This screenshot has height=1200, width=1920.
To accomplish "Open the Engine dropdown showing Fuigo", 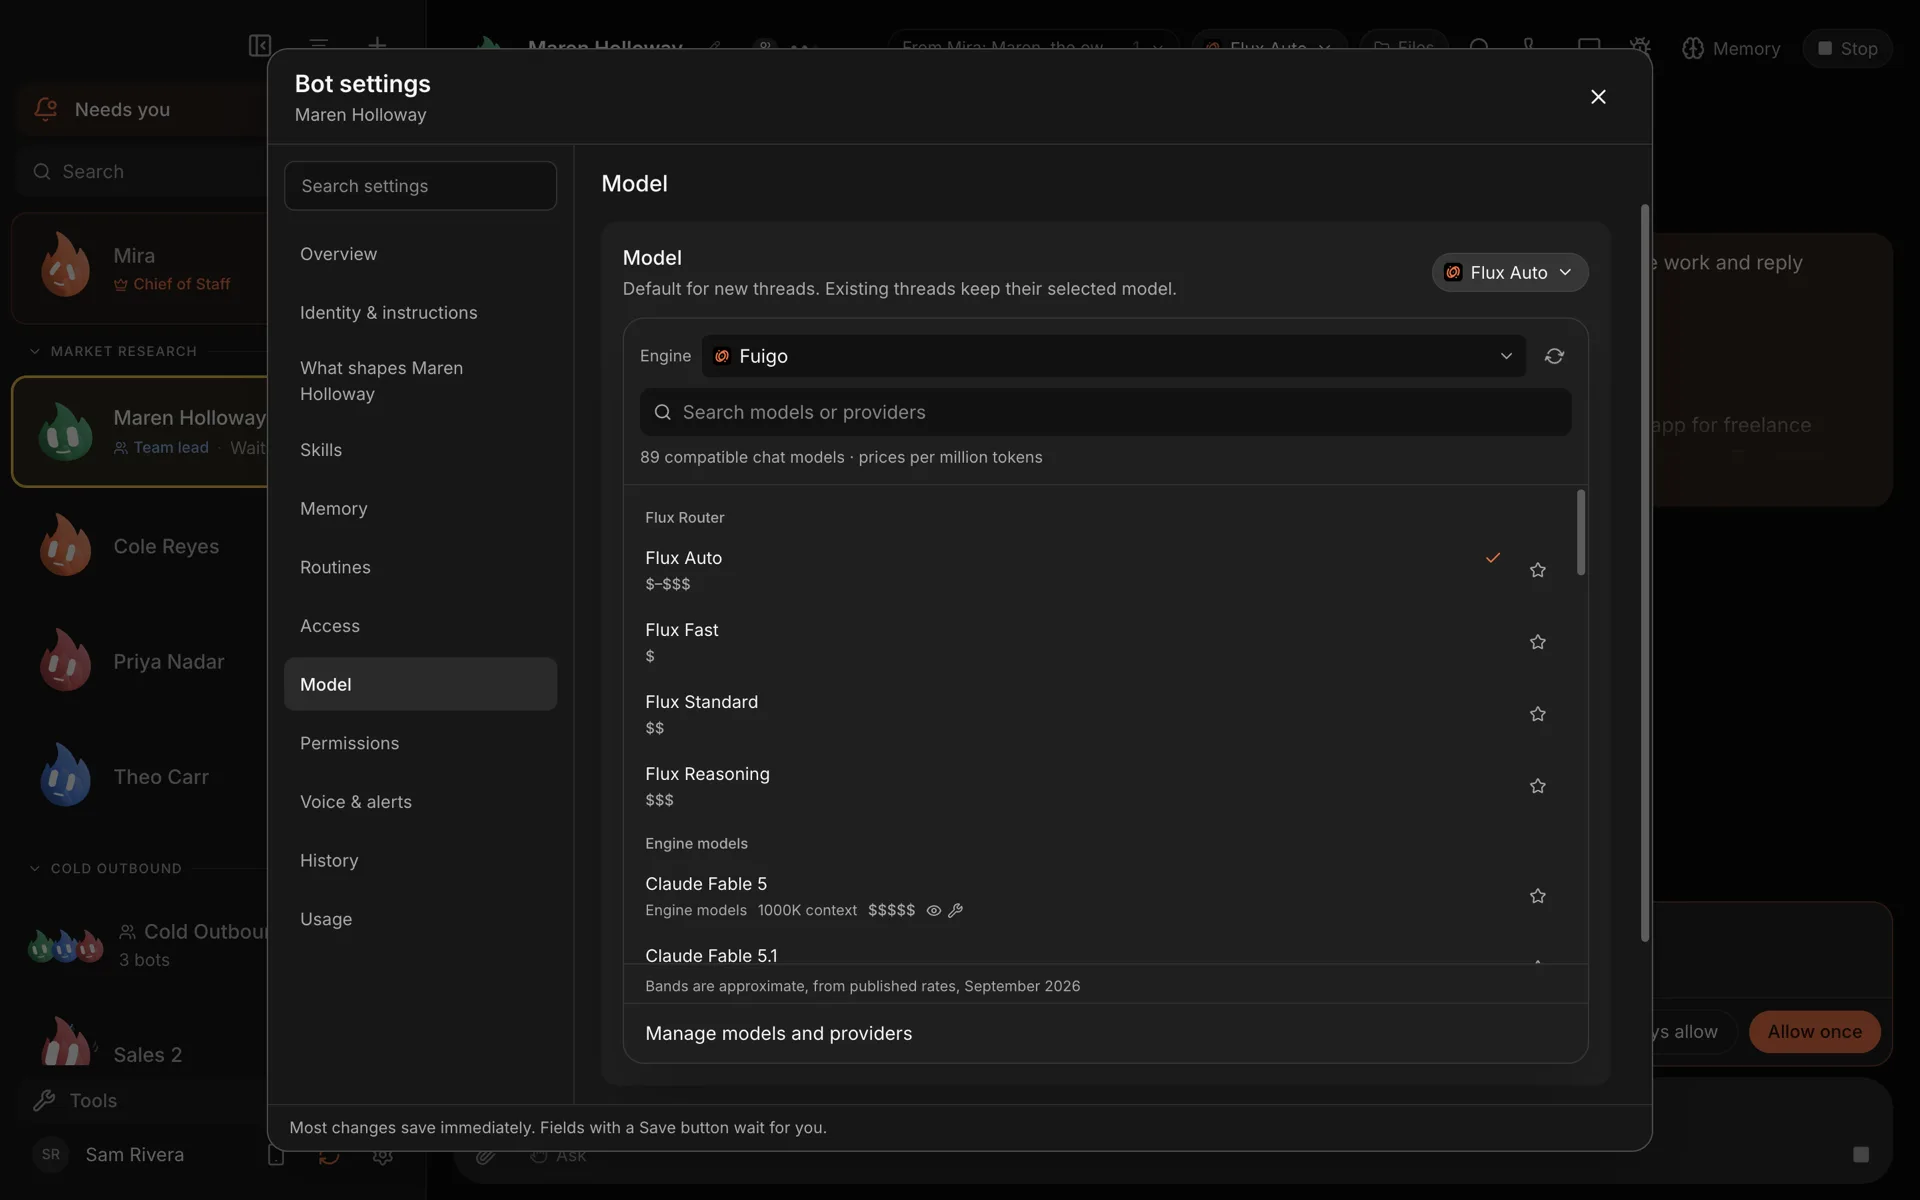I will pos(1113,356).
